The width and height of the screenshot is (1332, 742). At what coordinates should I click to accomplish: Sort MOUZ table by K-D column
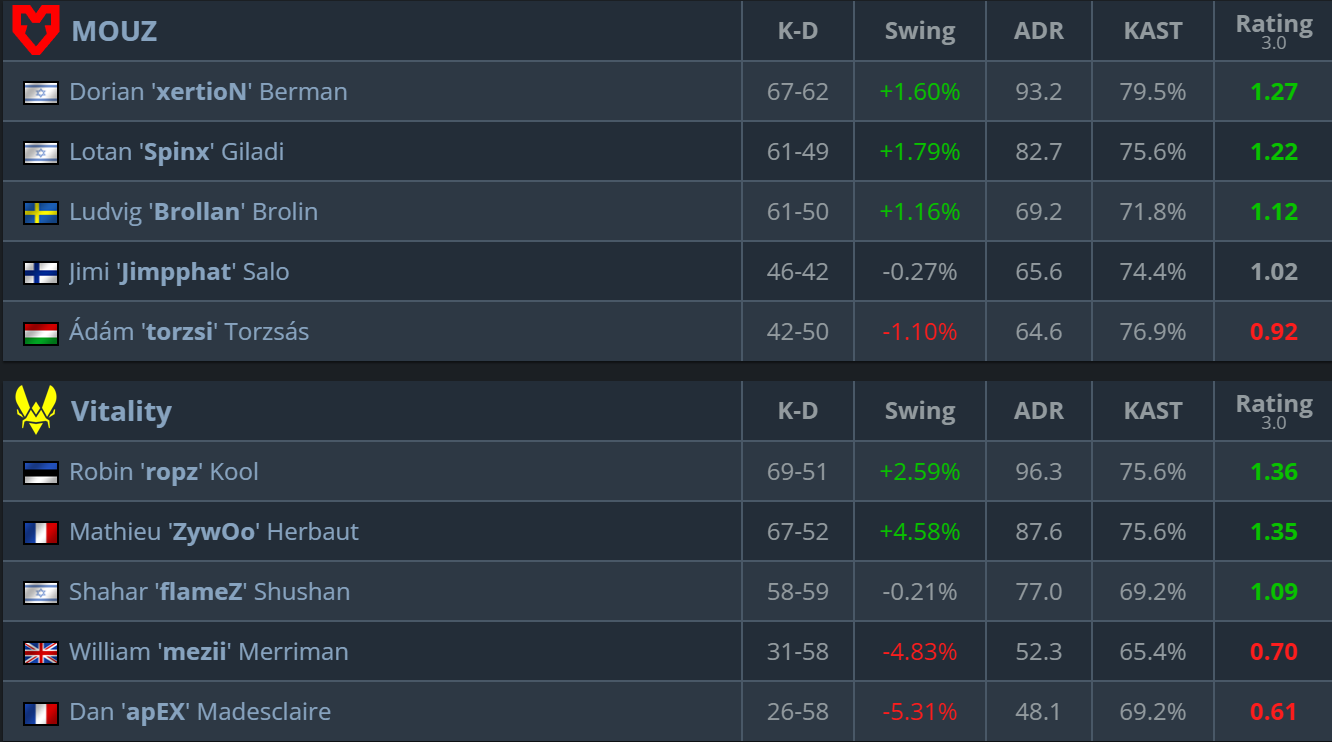(x=798, y=31)
